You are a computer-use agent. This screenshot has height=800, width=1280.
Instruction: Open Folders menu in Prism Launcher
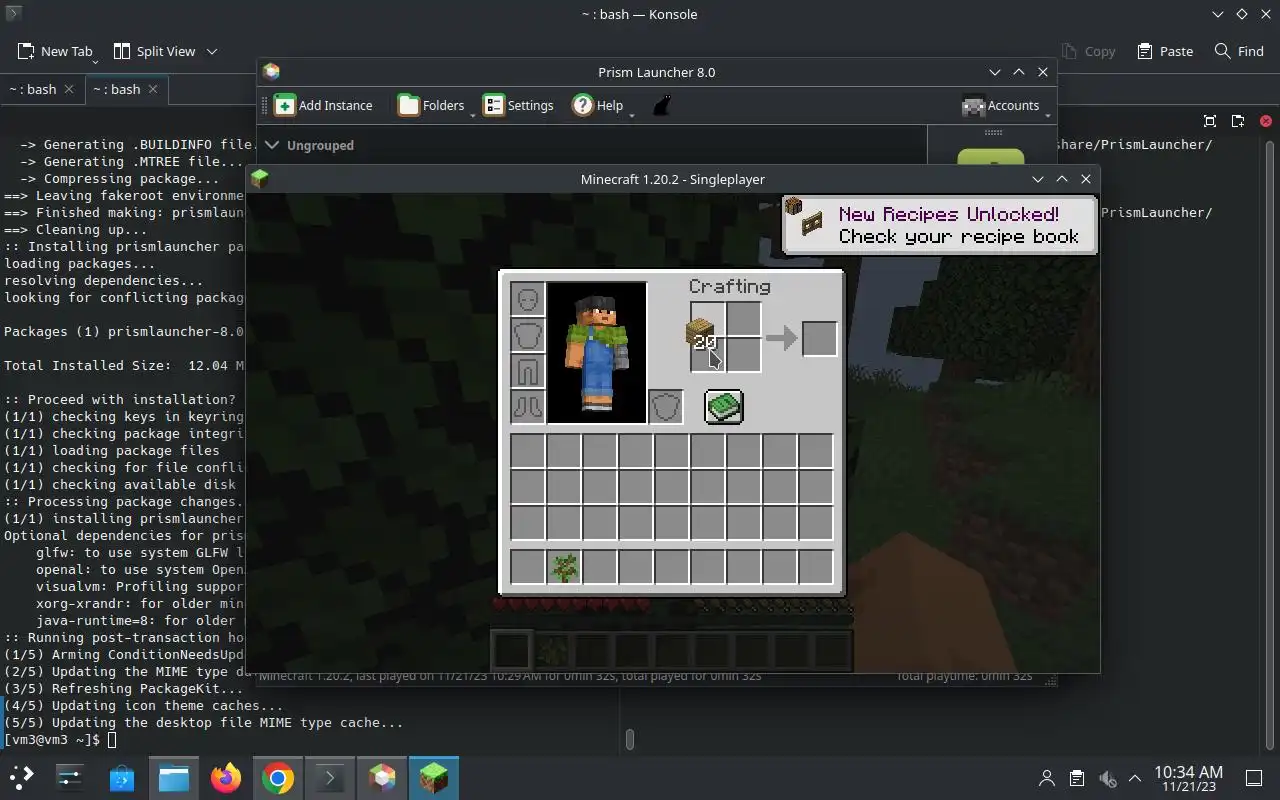click(431, 105)
